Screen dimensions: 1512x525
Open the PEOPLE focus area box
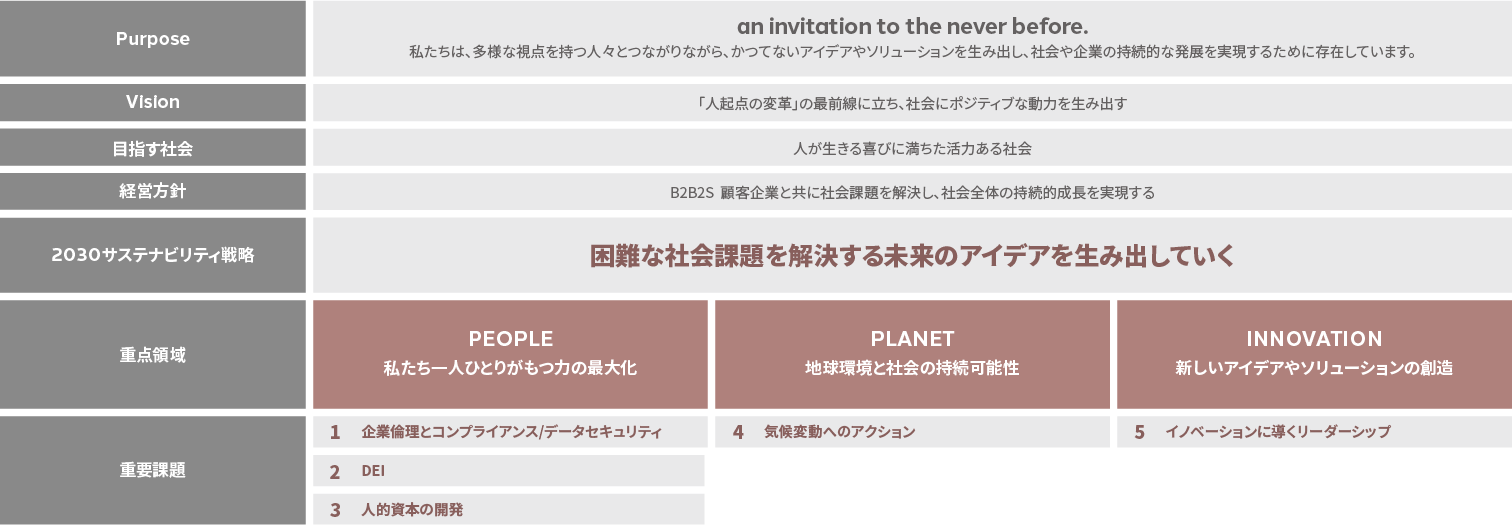click(x=510, y=354)
